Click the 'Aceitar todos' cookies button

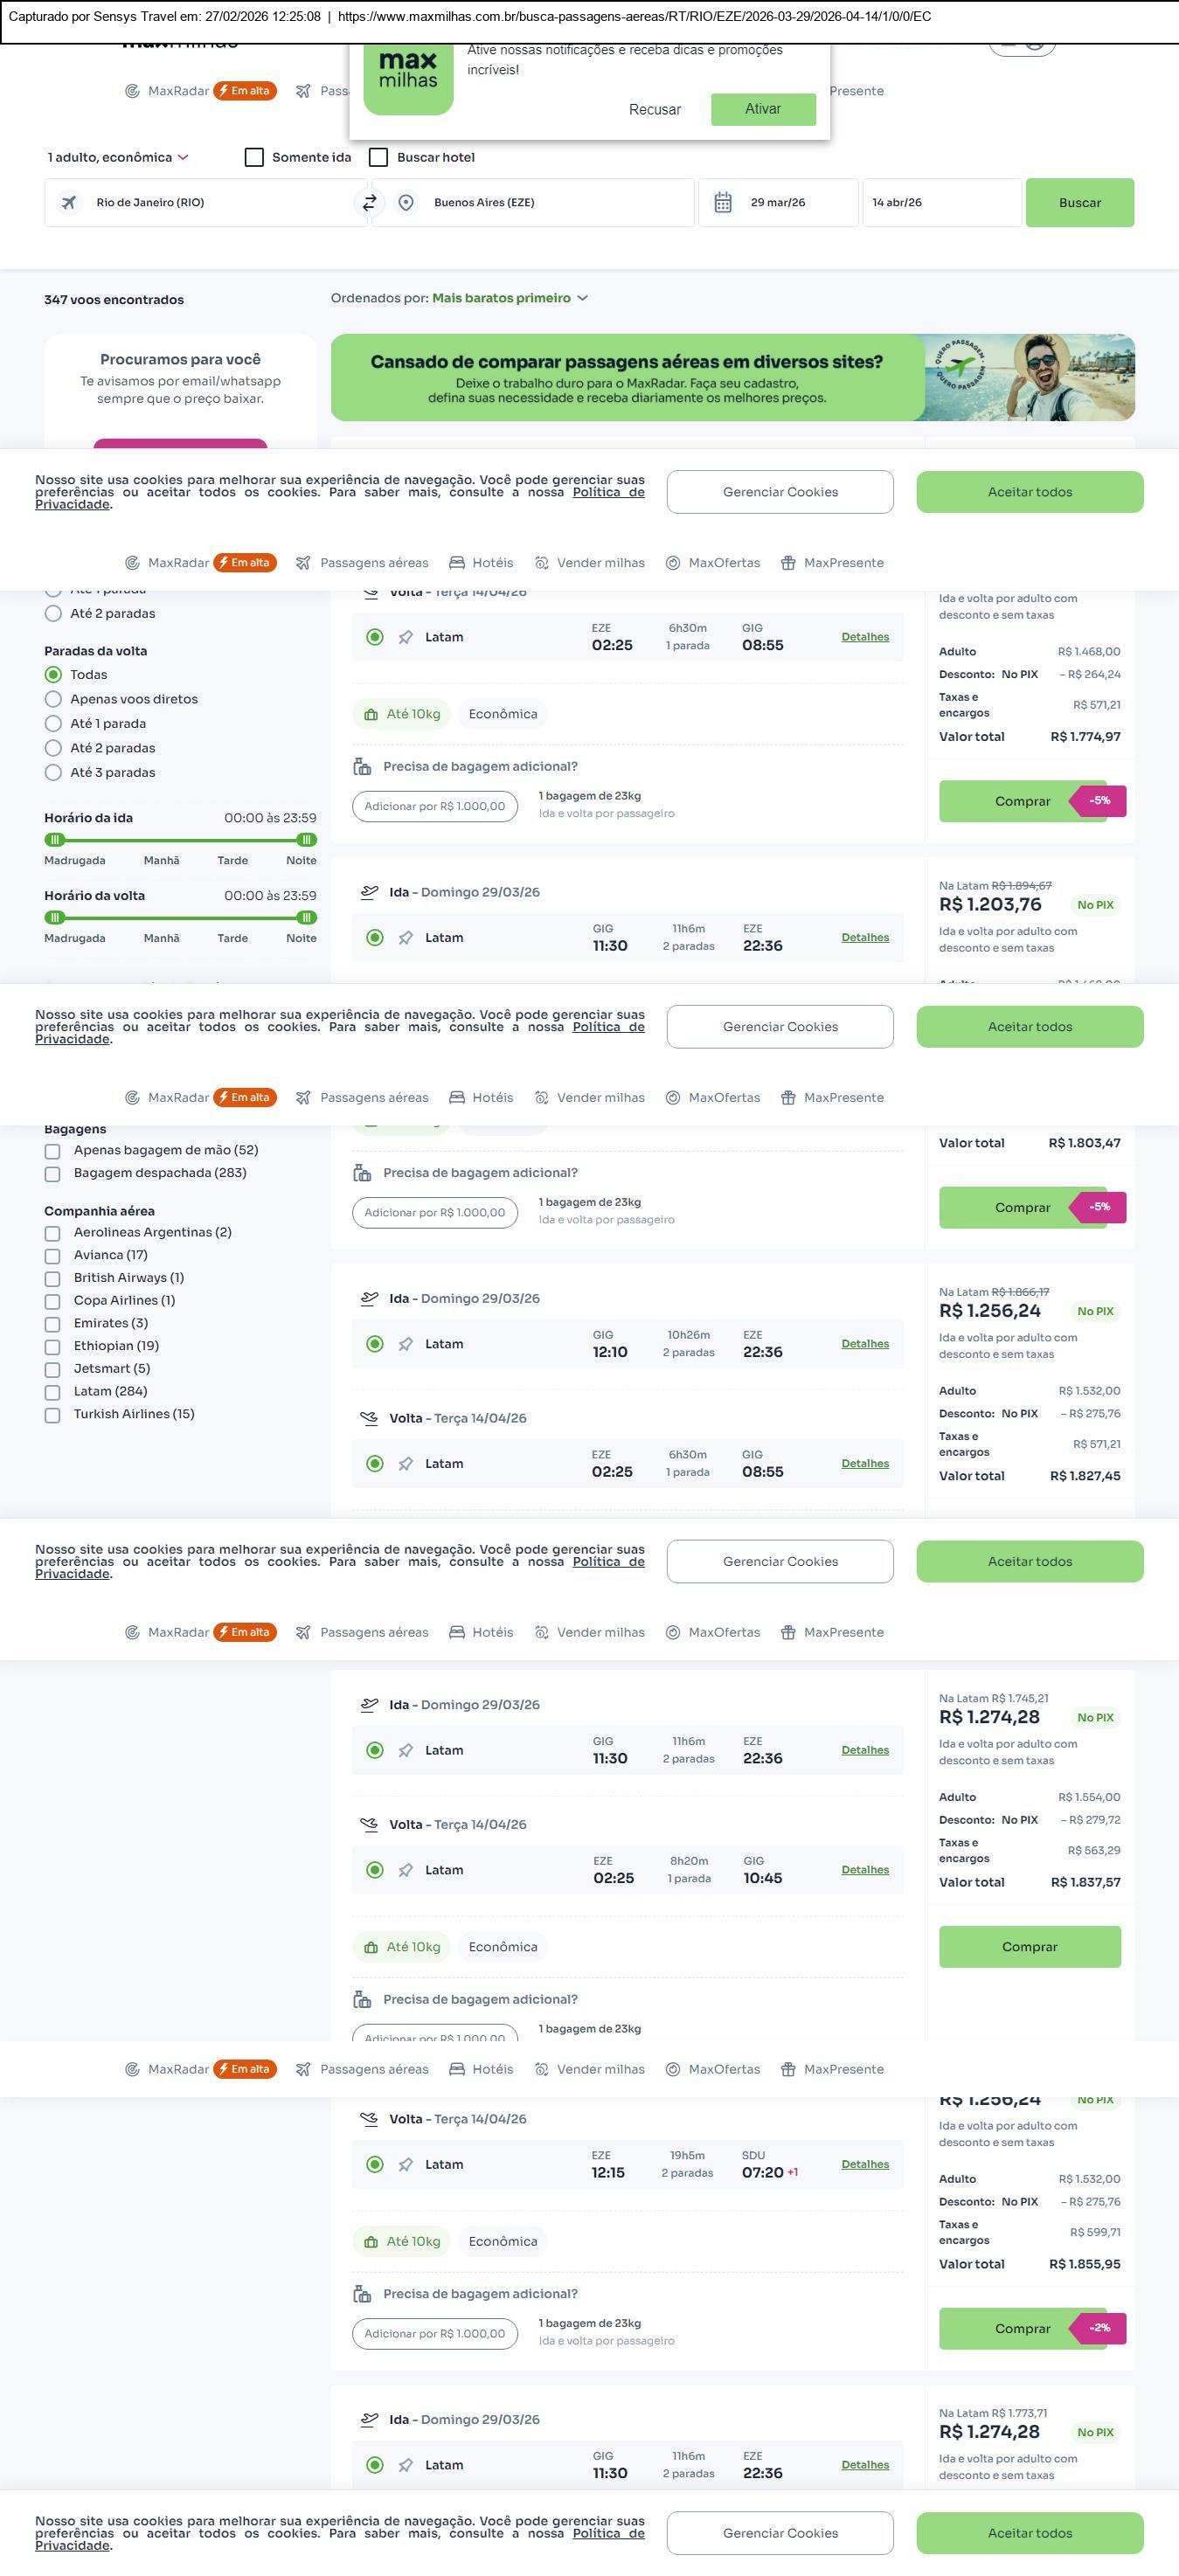(1029, 492)
